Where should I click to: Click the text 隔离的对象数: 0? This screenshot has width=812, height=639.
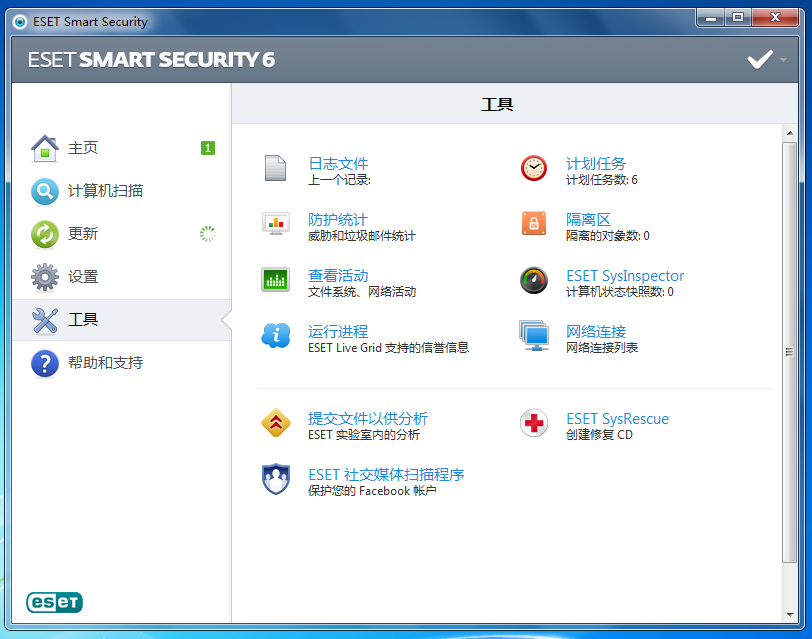point(607,236)
